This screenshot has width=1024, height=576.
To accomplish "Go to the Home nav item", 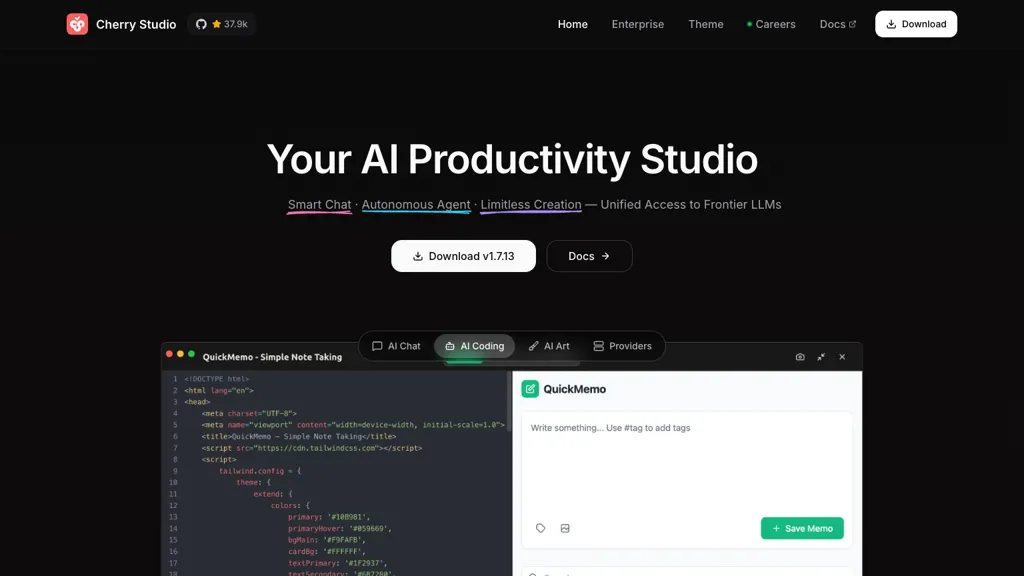I will [x=573, y=24].
